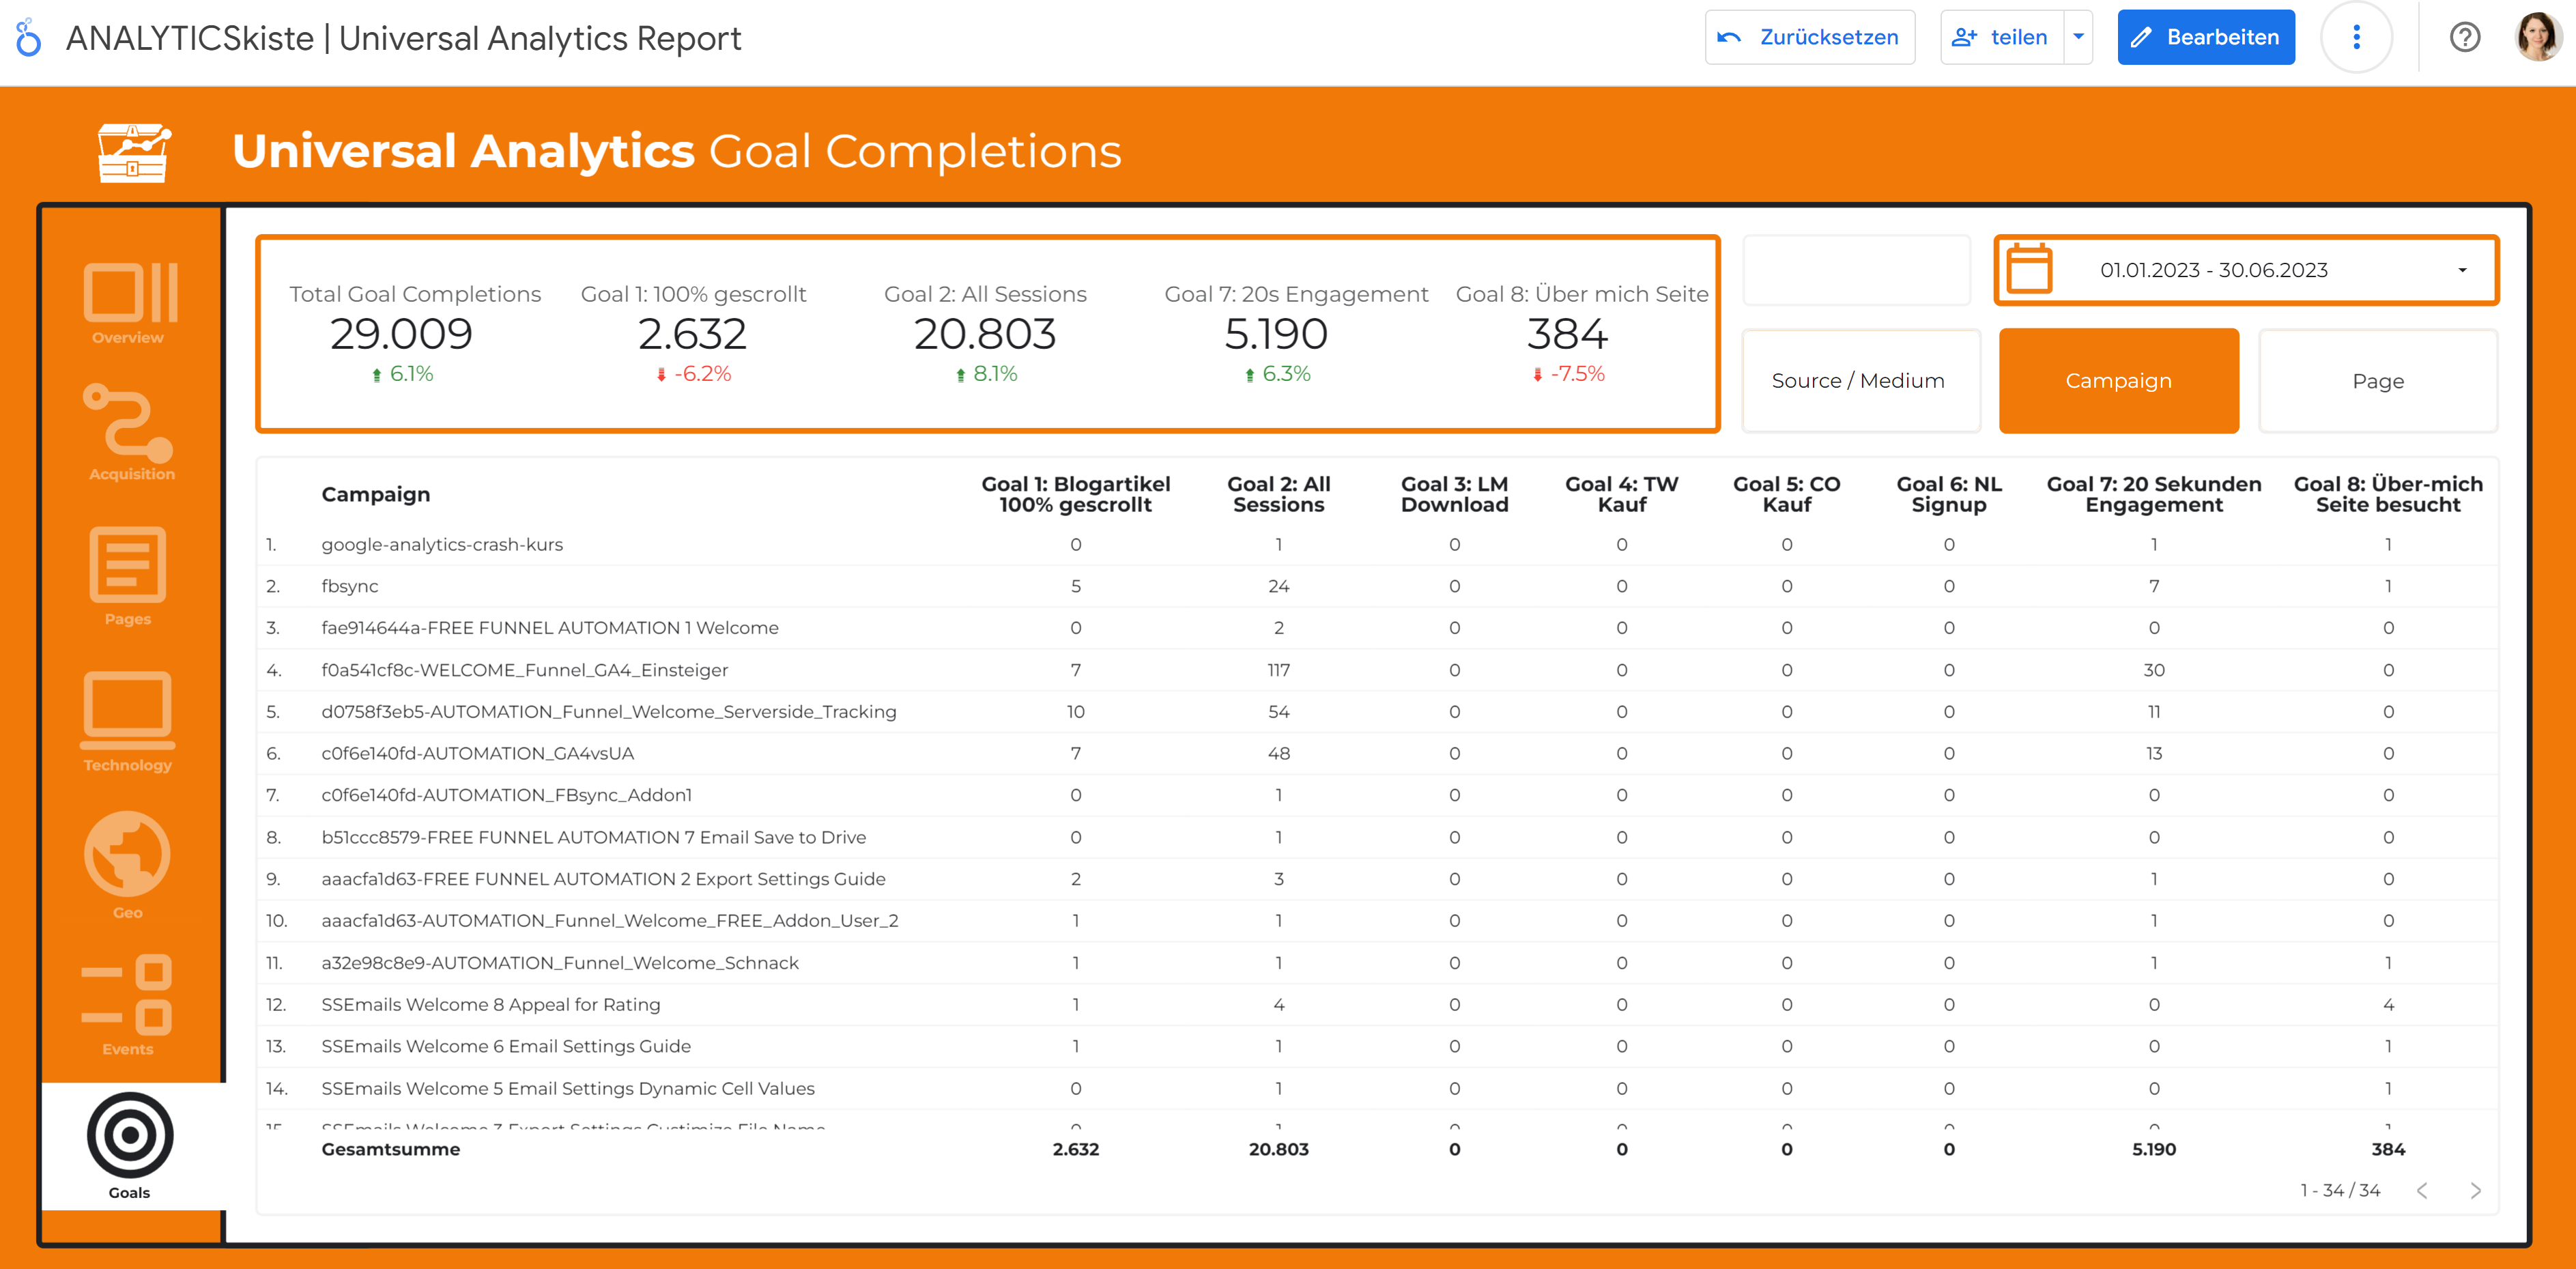Select the Goals section icon

[128, 1135]
